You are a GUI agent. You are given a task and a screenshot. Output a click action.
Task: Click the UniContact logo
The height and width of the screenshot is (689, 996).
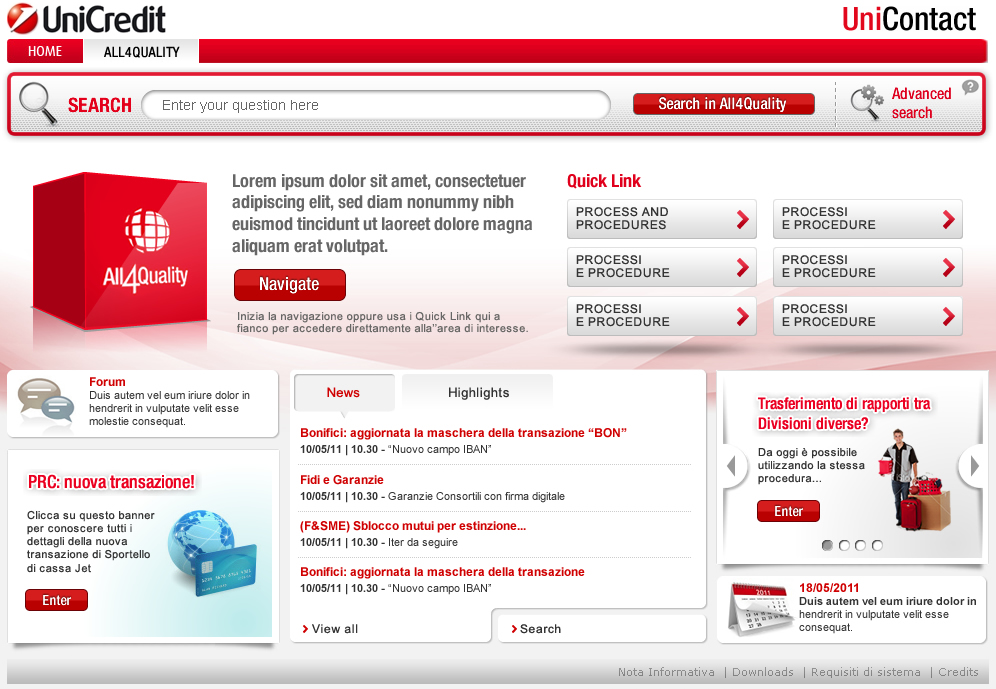(x=909, y=19)
